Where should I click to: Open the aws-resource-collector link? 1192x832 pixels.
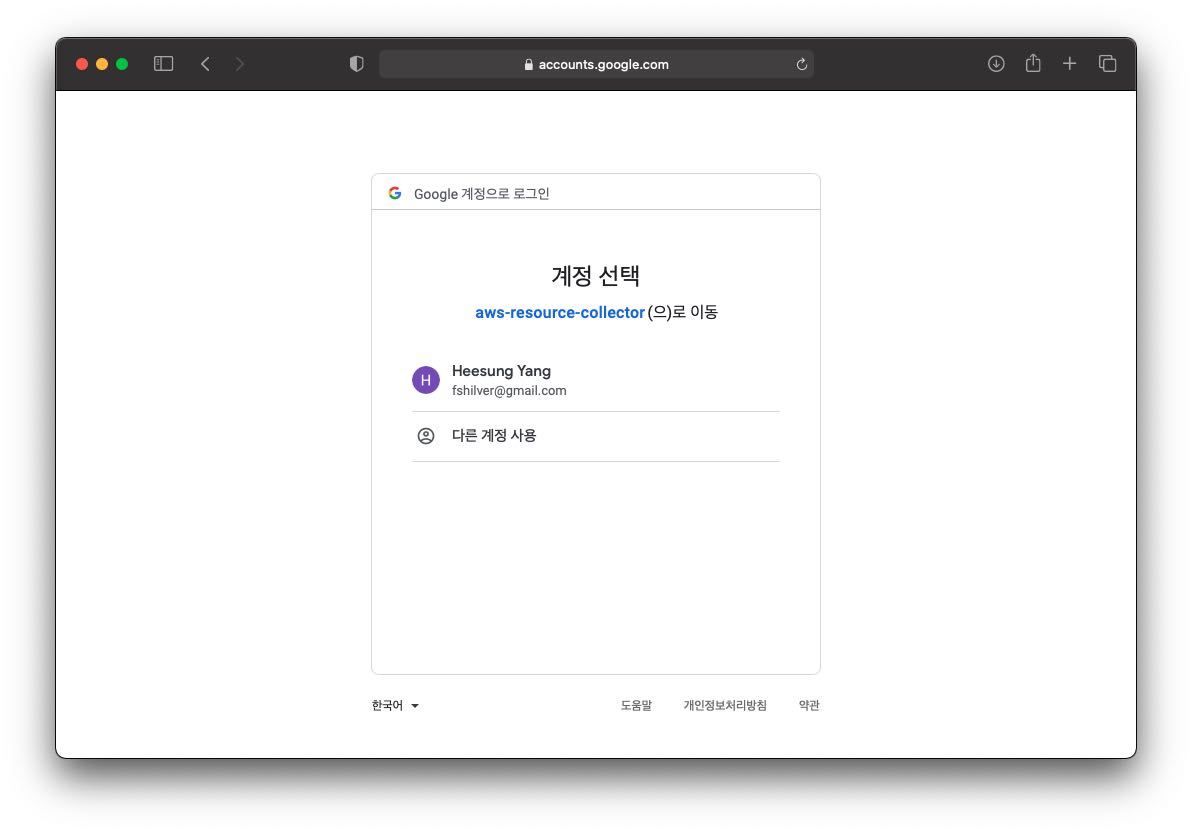point(560,313)
